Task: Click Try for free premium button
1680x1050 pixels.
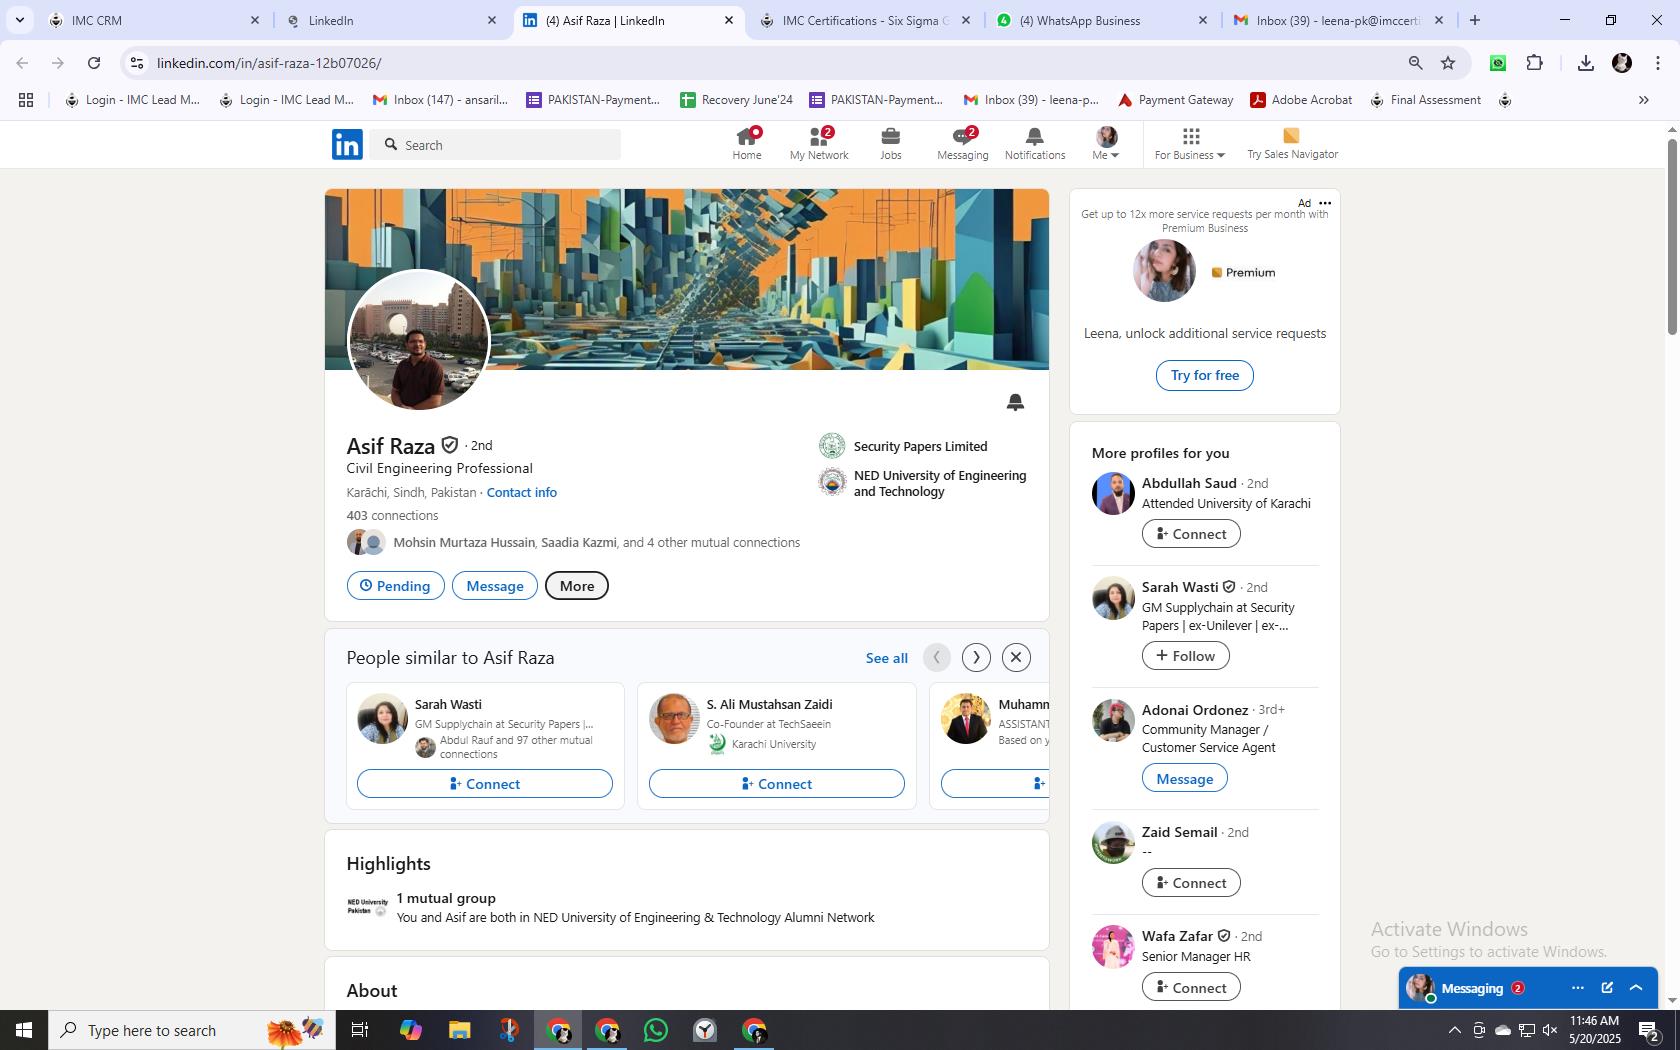Action: coord(1204,375)
